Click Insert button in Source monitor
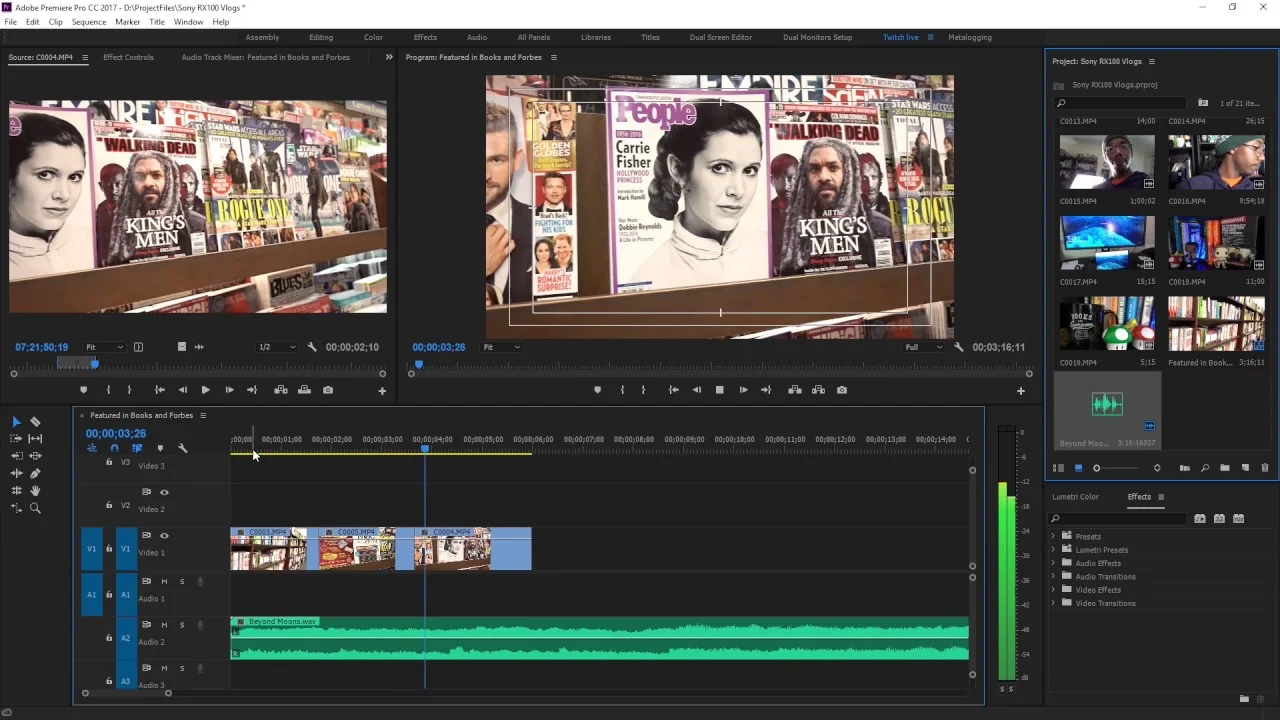This screenshot has height=720, width=1280. point(281,390)
